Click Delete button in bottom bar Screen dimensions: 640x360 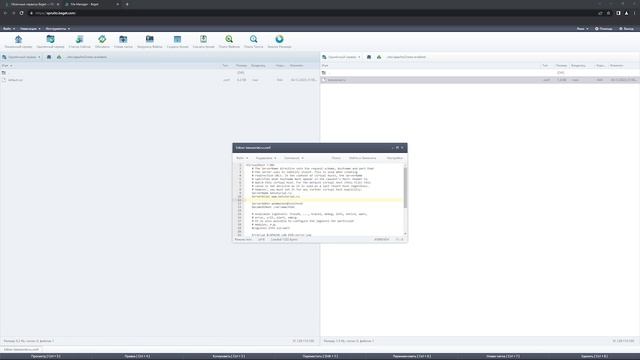594,356
